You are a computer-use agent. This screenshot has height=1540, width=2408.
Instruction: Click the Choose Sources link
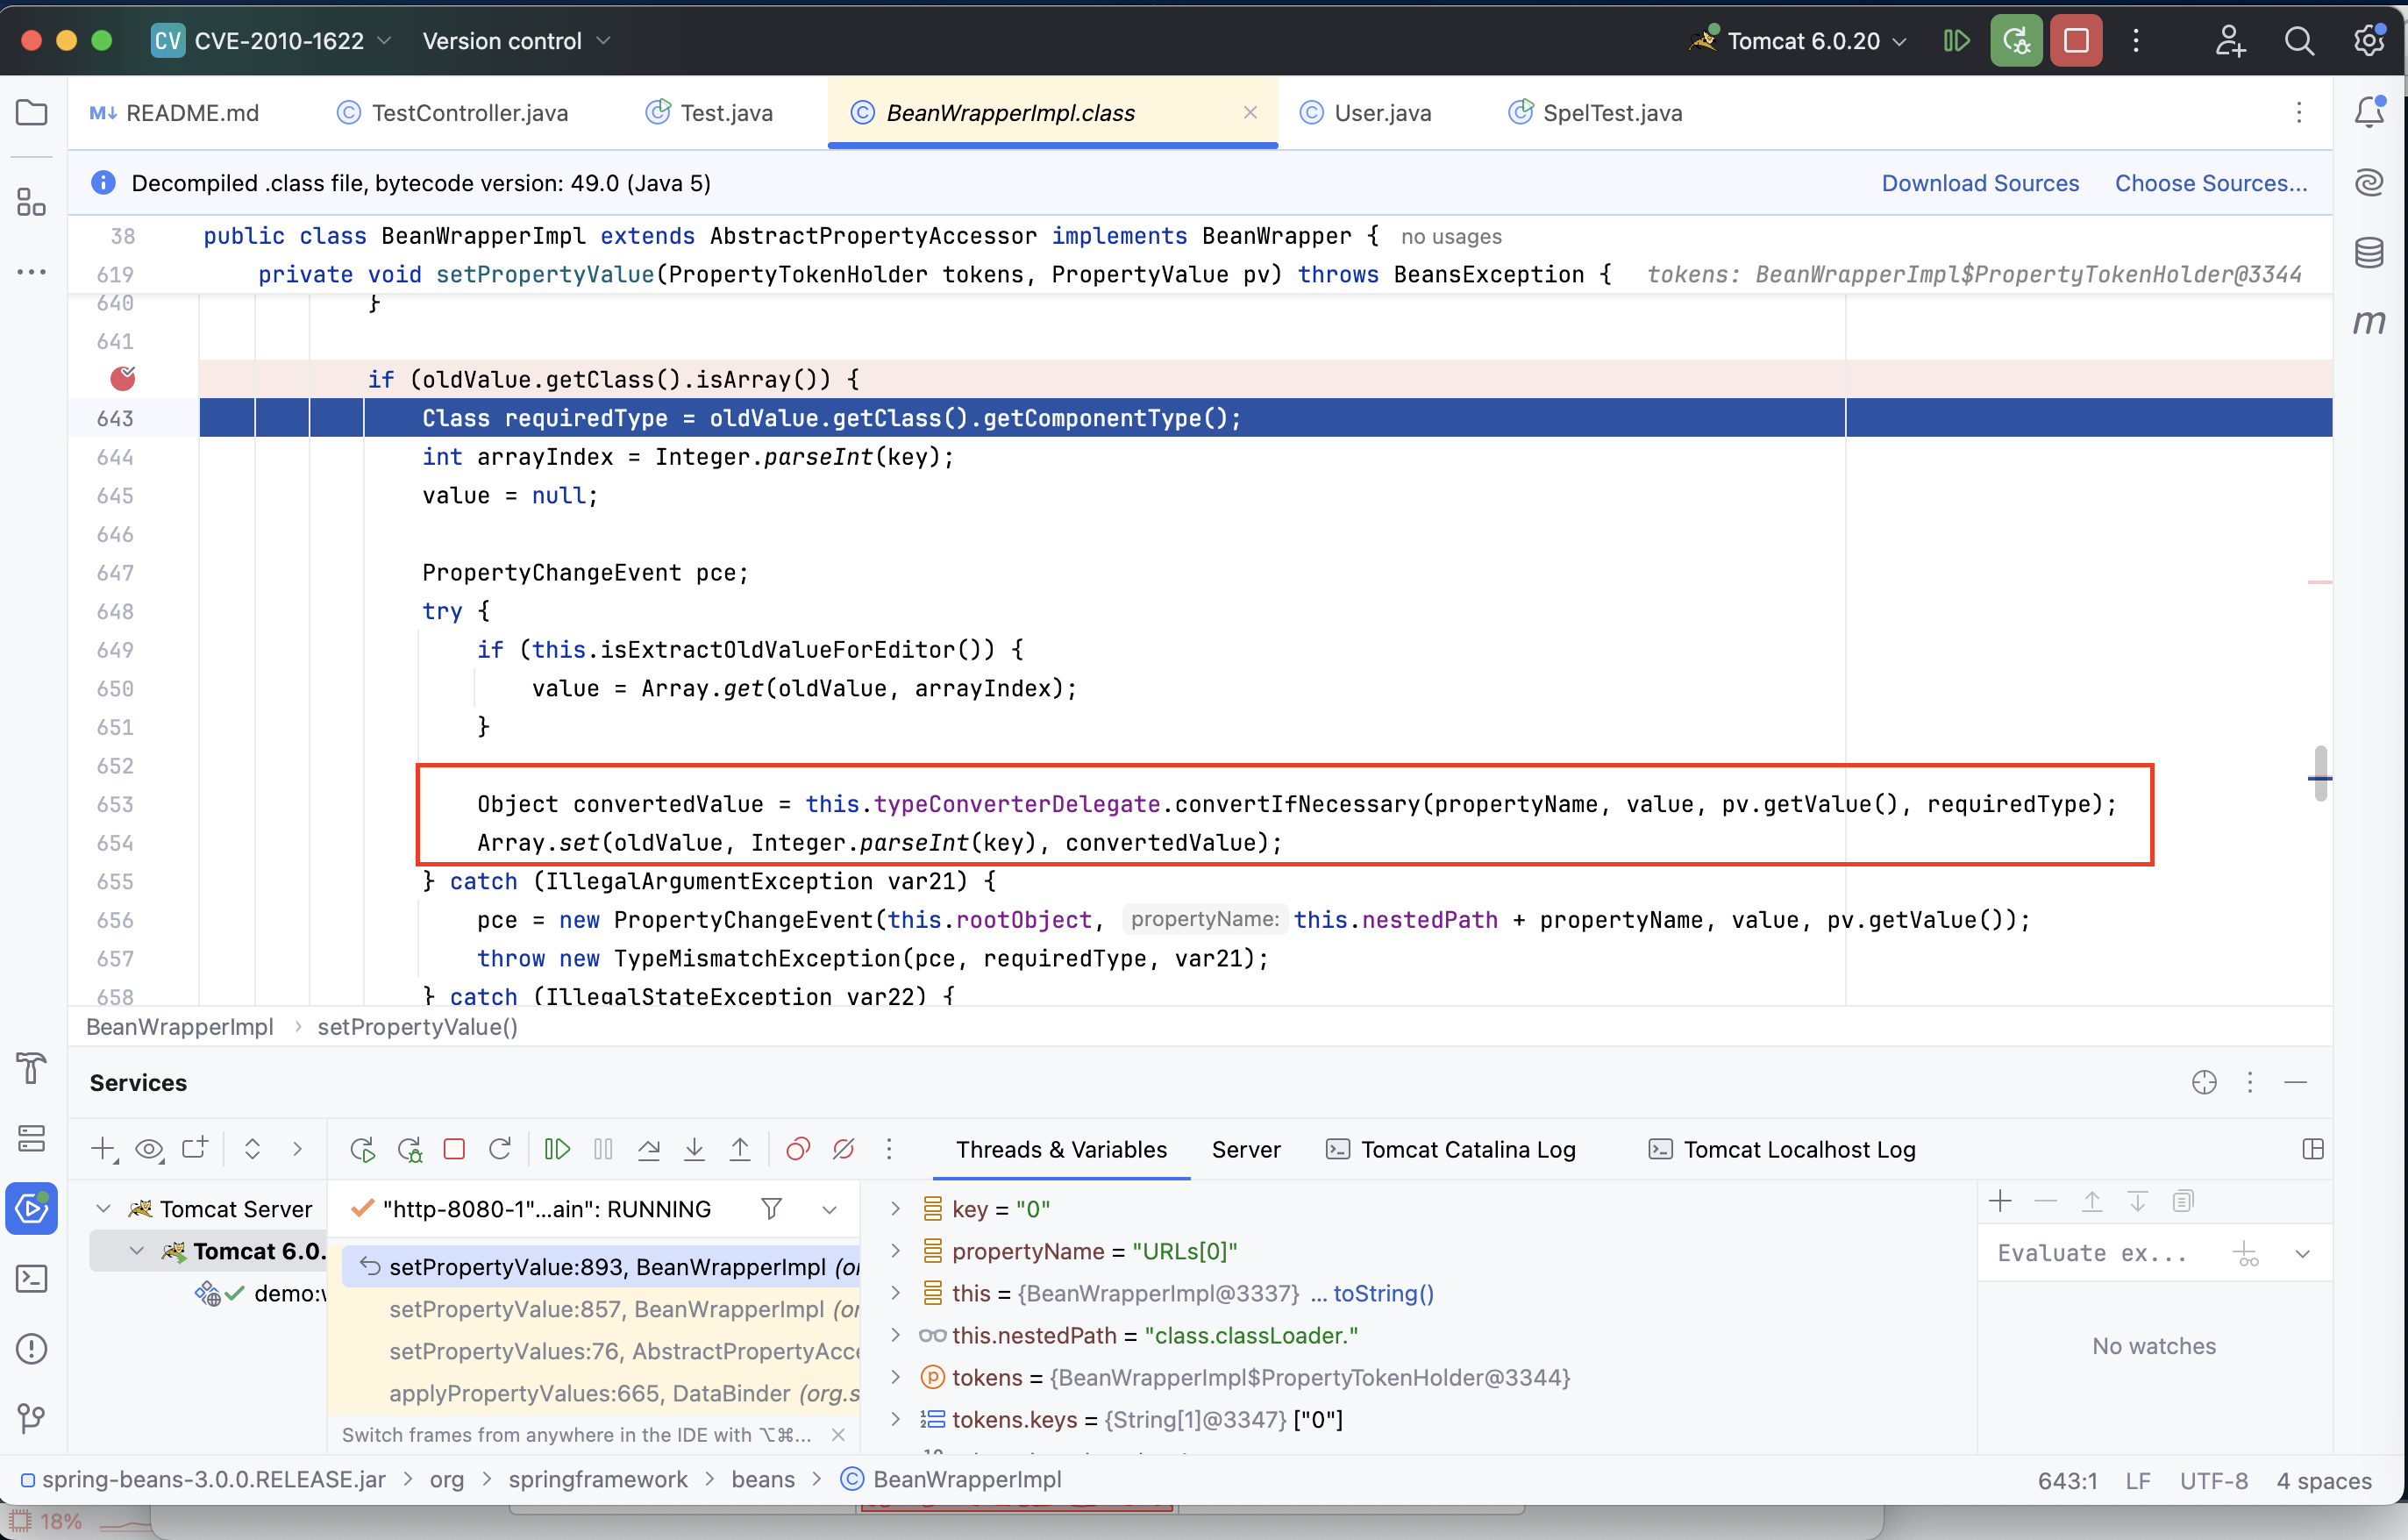(2210, 183)
